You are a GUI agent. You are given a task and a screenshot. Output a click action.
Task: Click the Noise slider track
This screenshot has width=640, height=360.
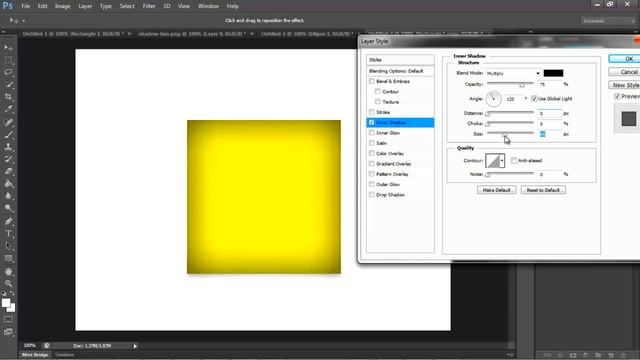(510, 174)
